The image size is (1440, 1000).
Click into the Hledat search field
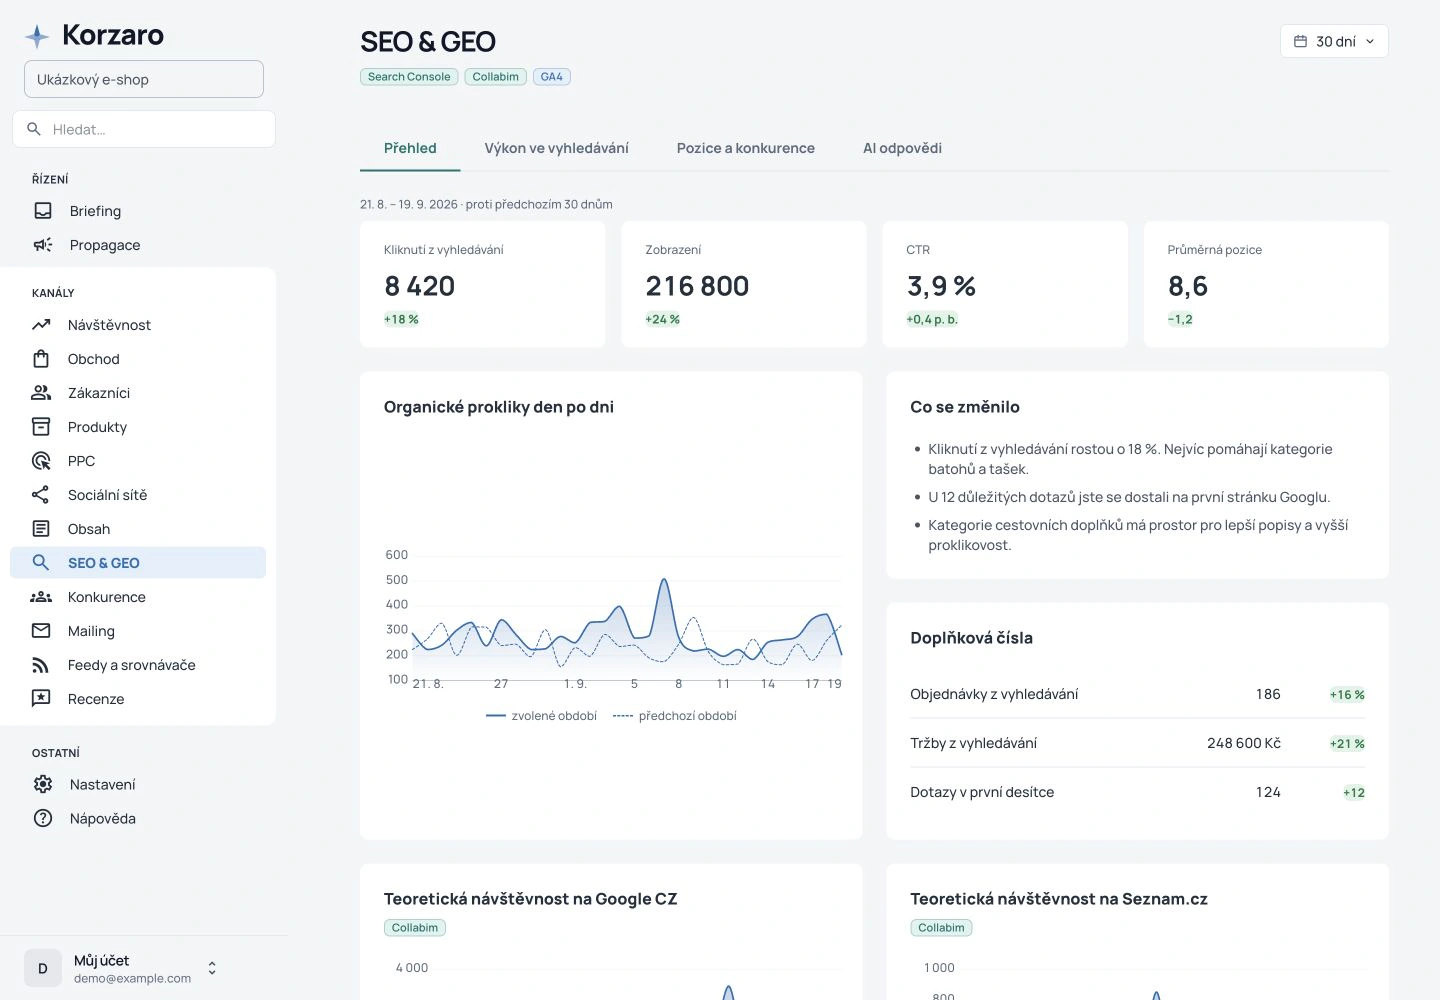click(x=144, y=129)
